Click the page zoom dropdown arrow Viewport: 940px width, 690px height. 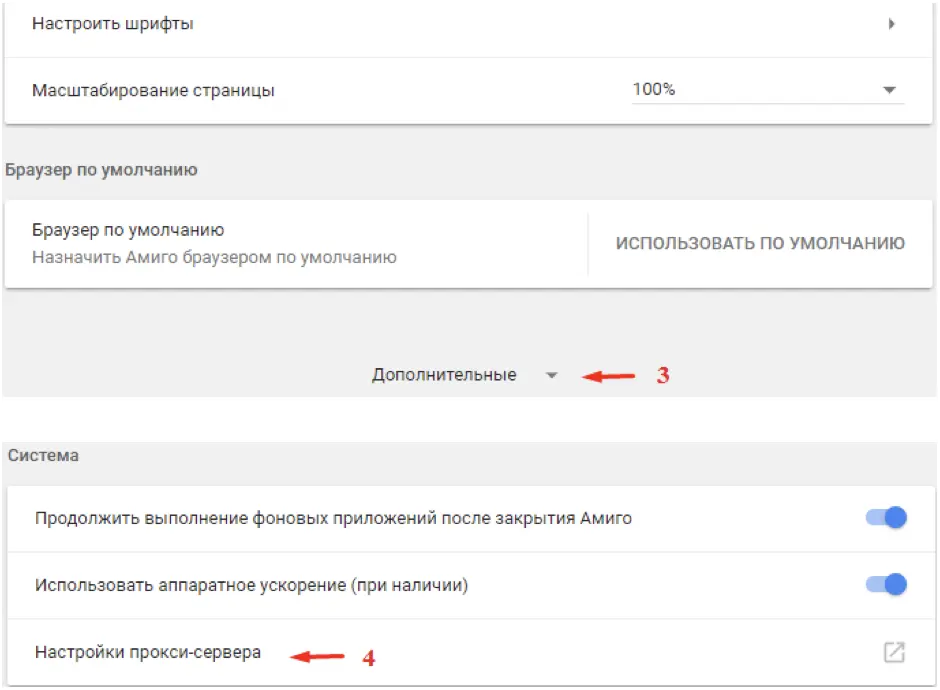[889, 90]
